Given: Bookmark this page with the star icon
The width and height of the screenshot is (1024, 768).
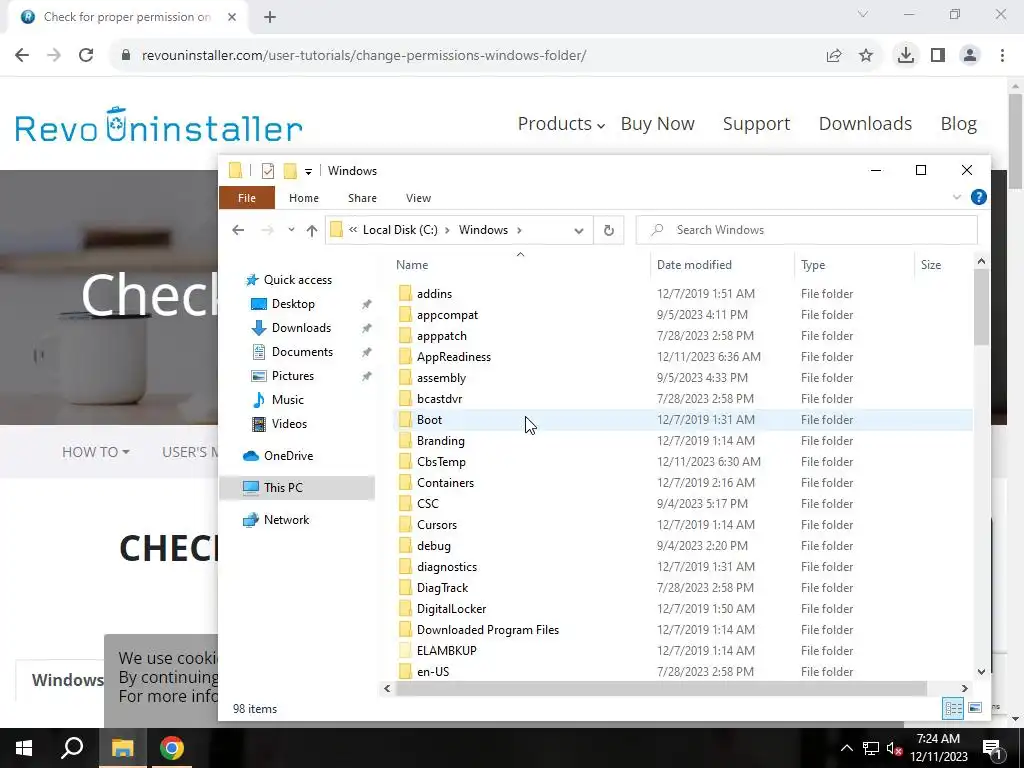Looking at the screenshot, I should coord(866,56).
